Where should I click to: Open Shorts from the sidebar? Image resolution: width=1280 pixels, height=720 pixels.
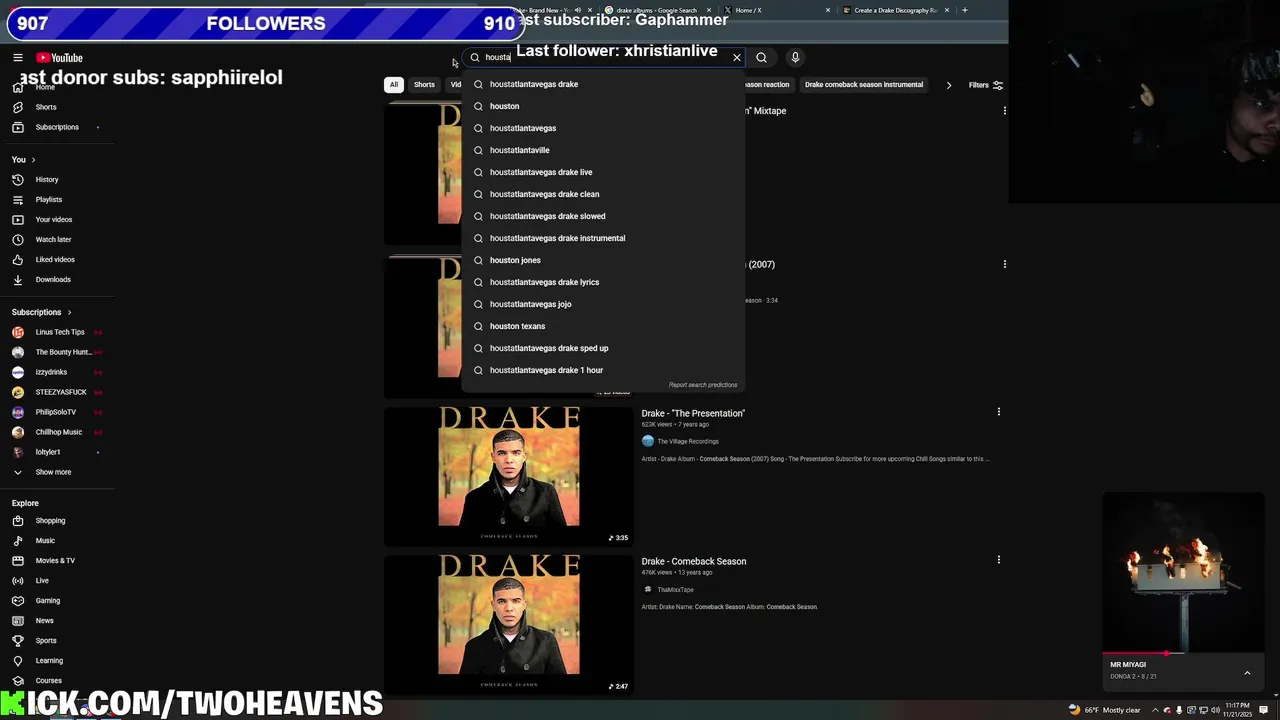point(46,107)
